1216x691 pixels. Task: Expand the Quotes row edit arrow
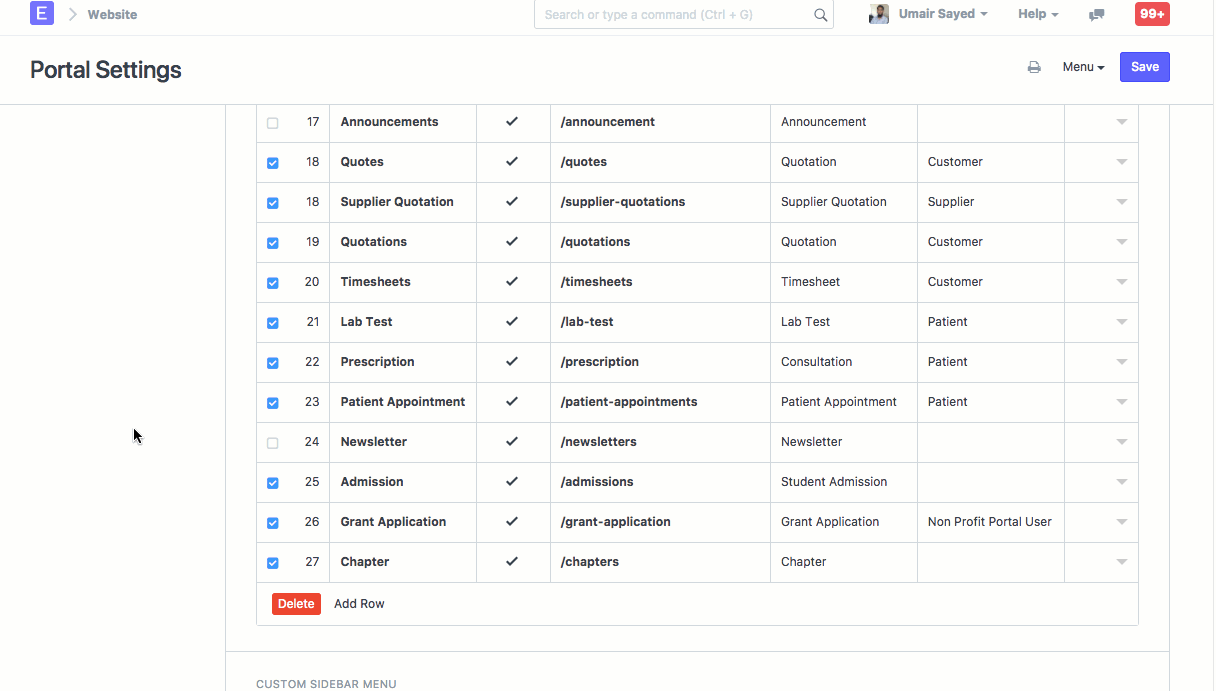tap(1121, 162)
